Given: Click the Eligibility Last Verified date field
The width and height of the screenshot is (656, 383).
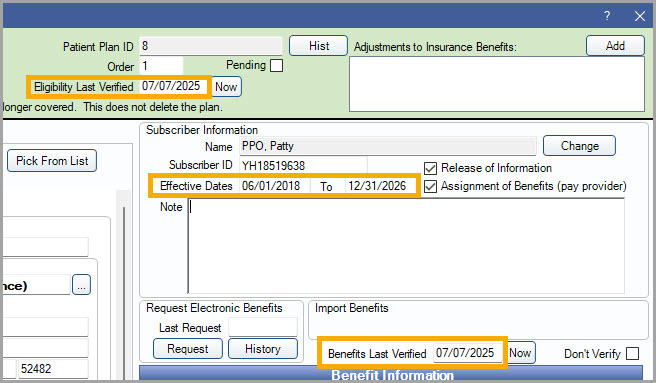Looking at the screenshot, I should point(173,86).
